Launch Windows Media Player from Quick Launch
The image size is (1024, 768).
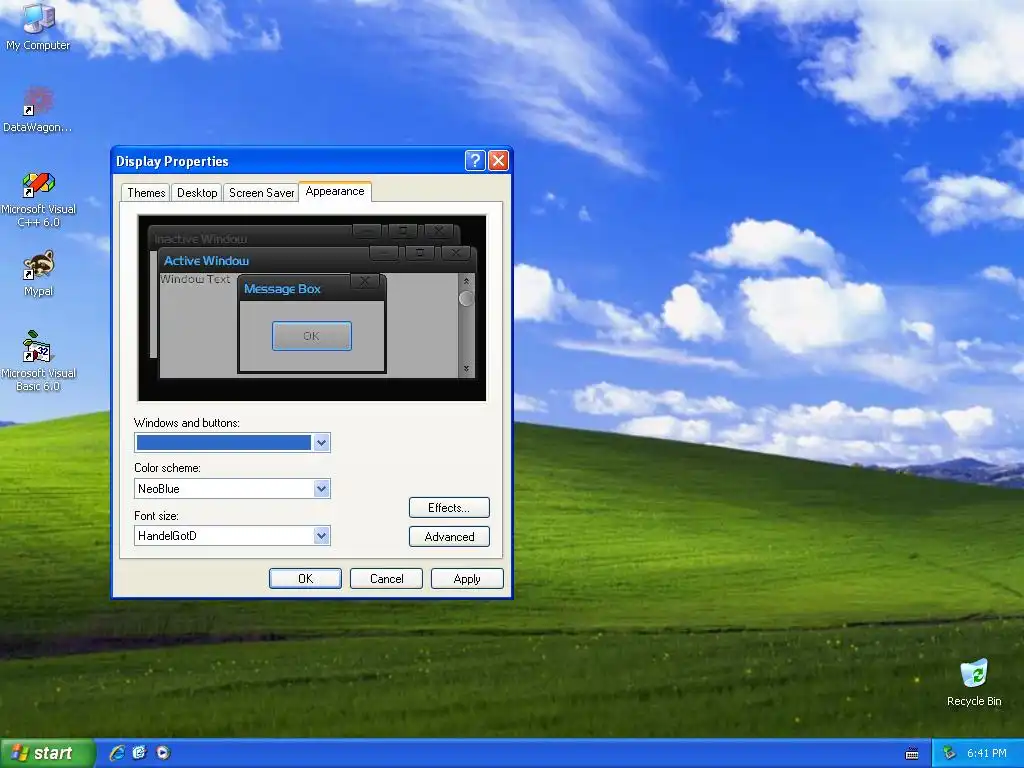163,753
